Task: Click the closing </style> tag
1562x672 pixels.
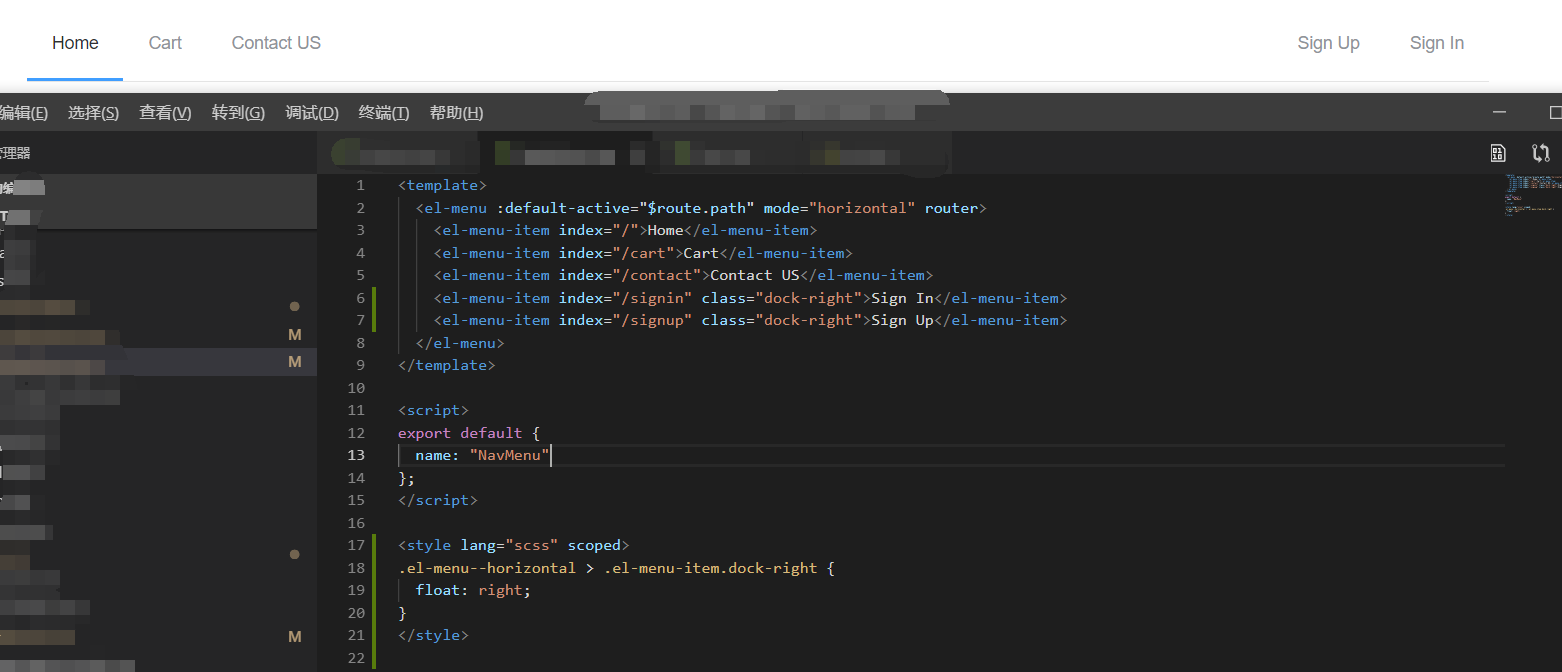Action: click(433, 635)
